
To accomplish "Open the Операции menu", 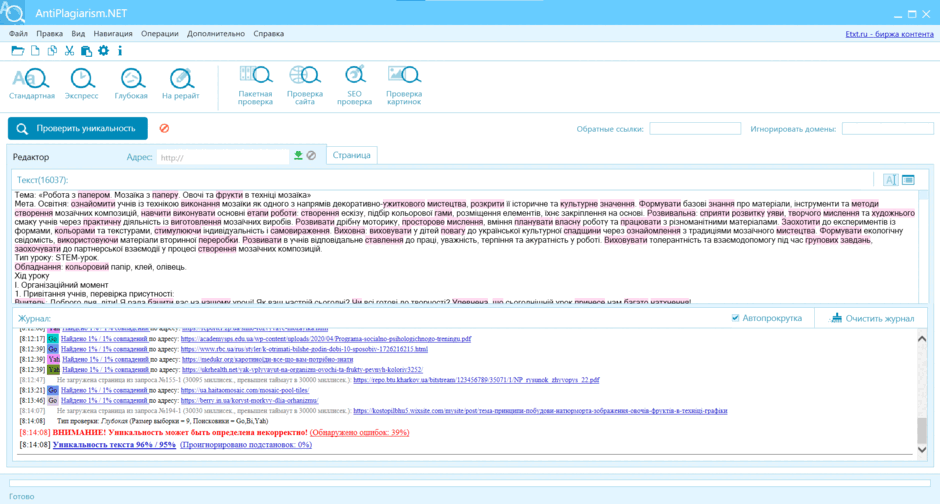I will click(159, 34).
